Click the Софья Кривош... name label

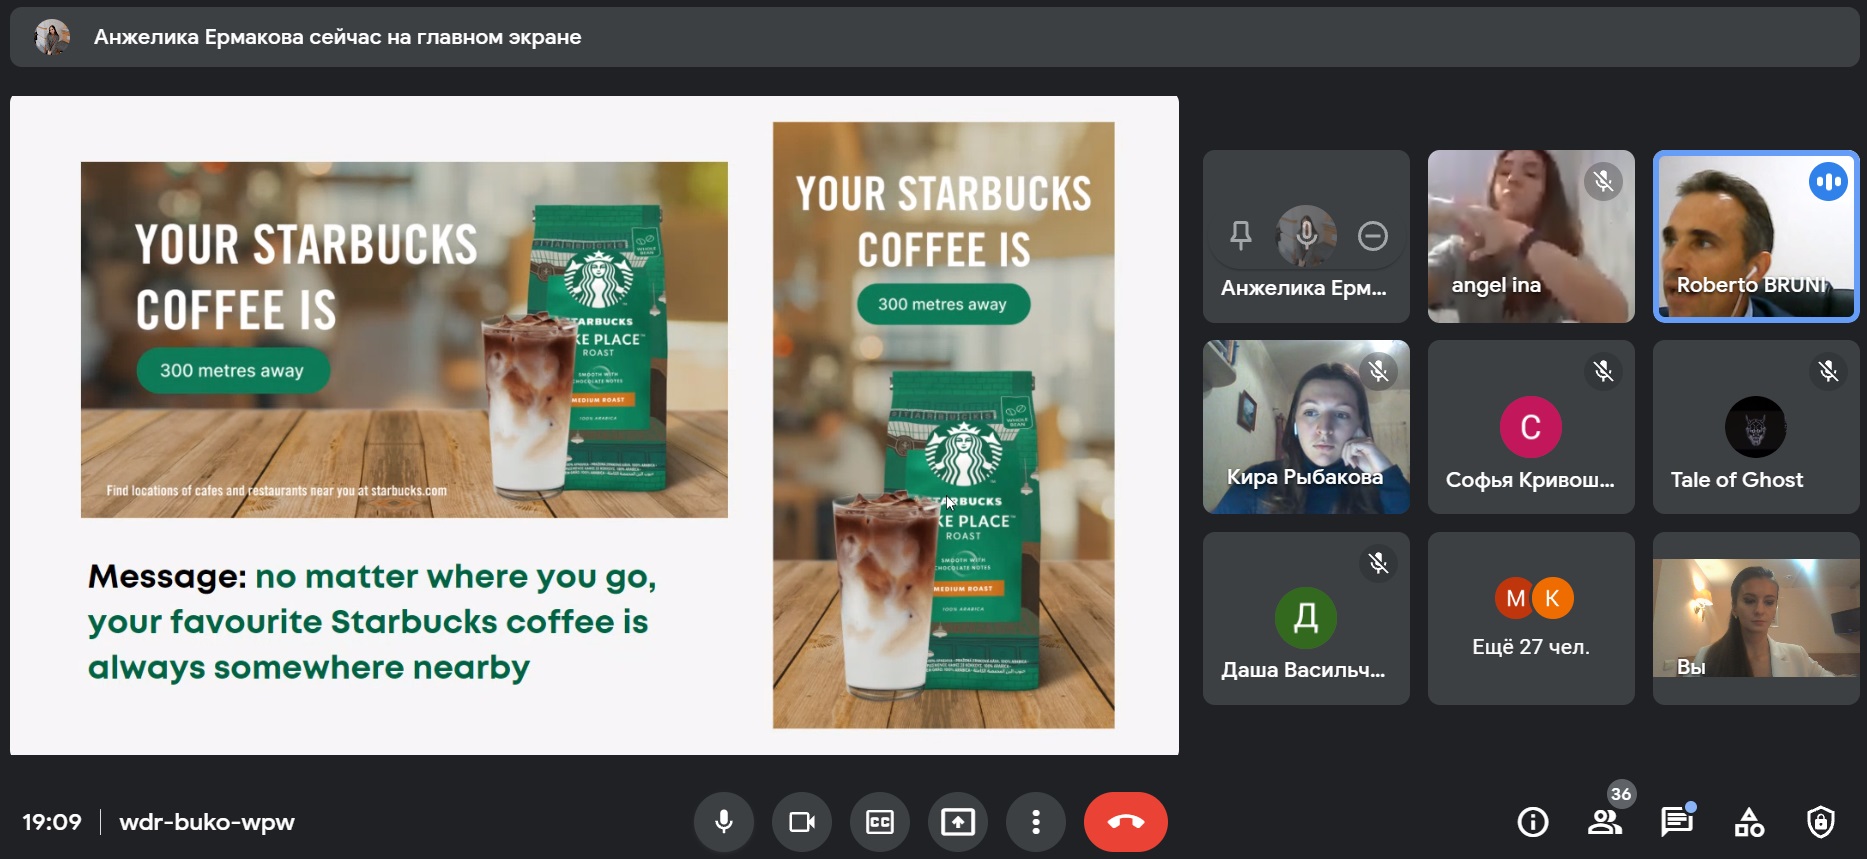pos(1530,480)
